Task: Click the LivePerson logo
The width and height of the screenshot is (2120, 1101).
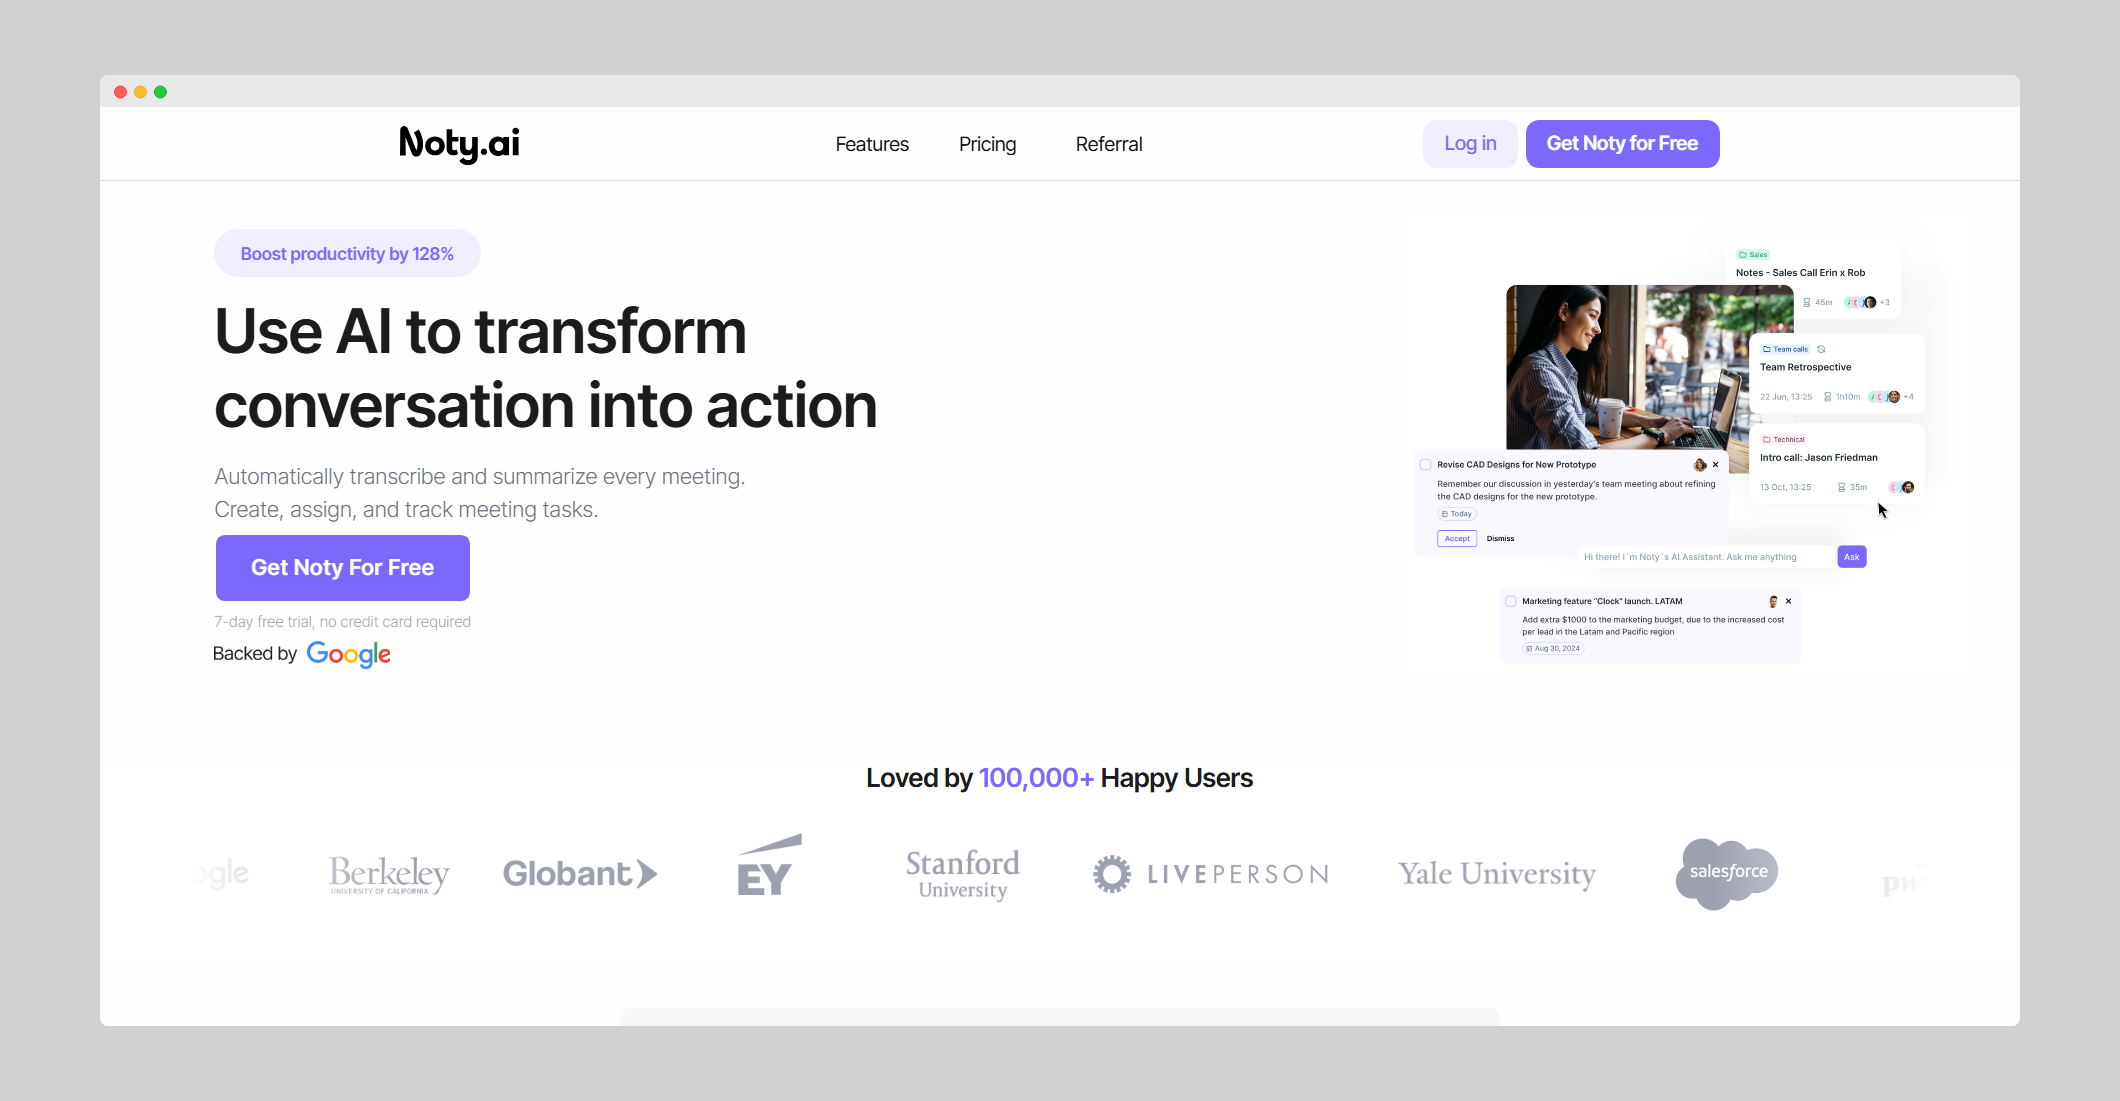Action: click(x=1210, y=874)
